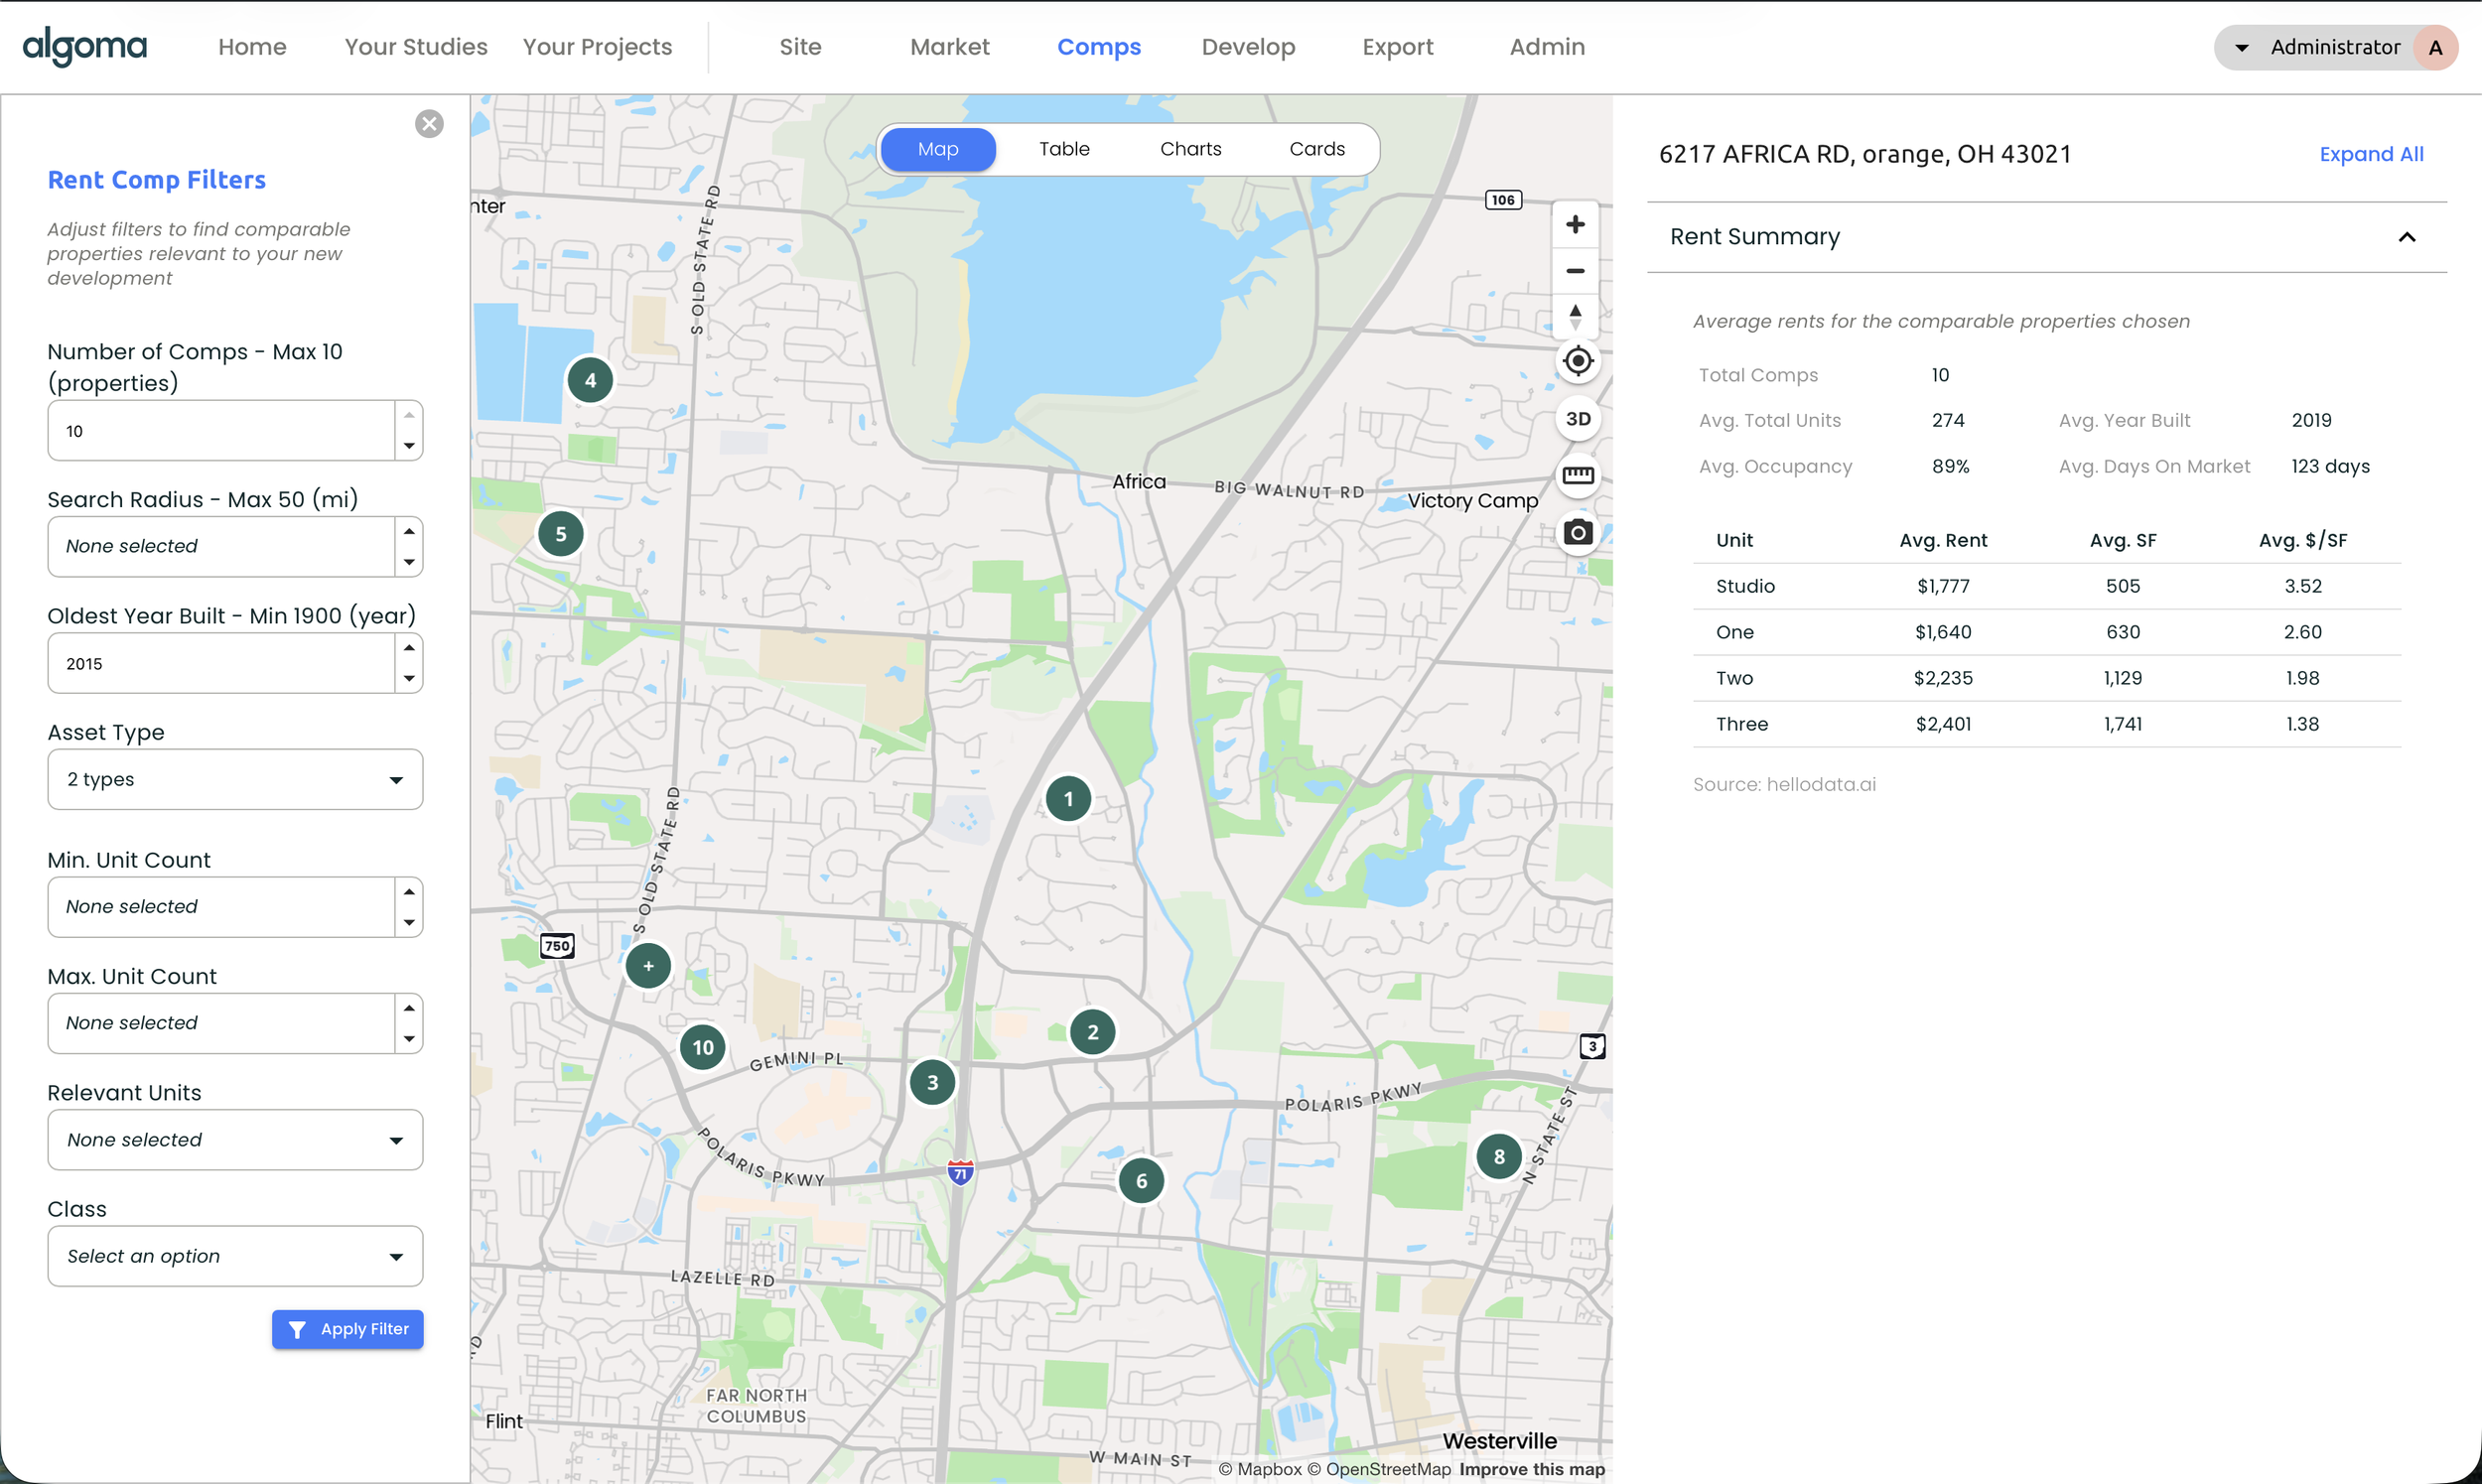Screen dimensions: 2482x1484
Task: Open the Market menu item
Action: [949, 46]
